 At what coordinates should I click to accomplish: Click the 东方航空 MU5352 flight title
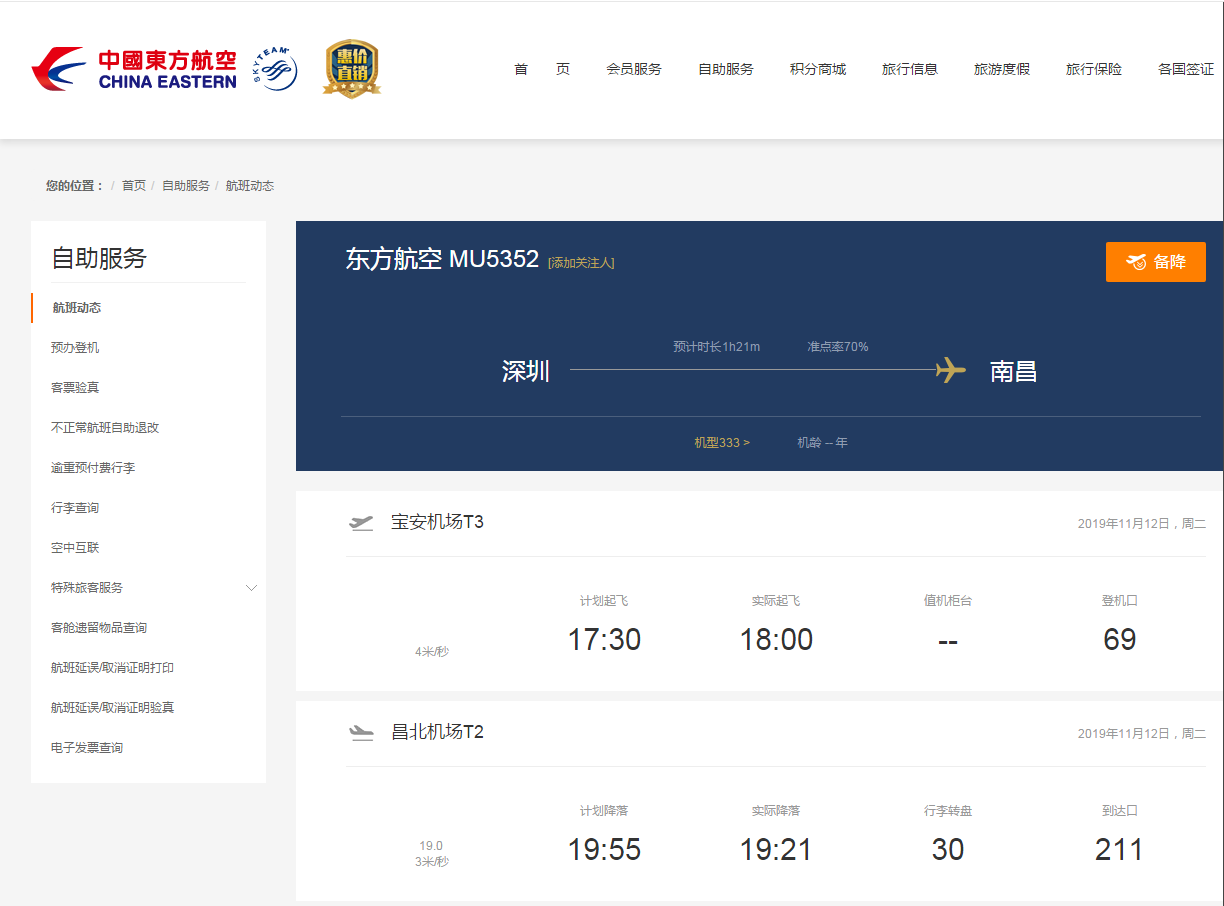click(443, 260)
